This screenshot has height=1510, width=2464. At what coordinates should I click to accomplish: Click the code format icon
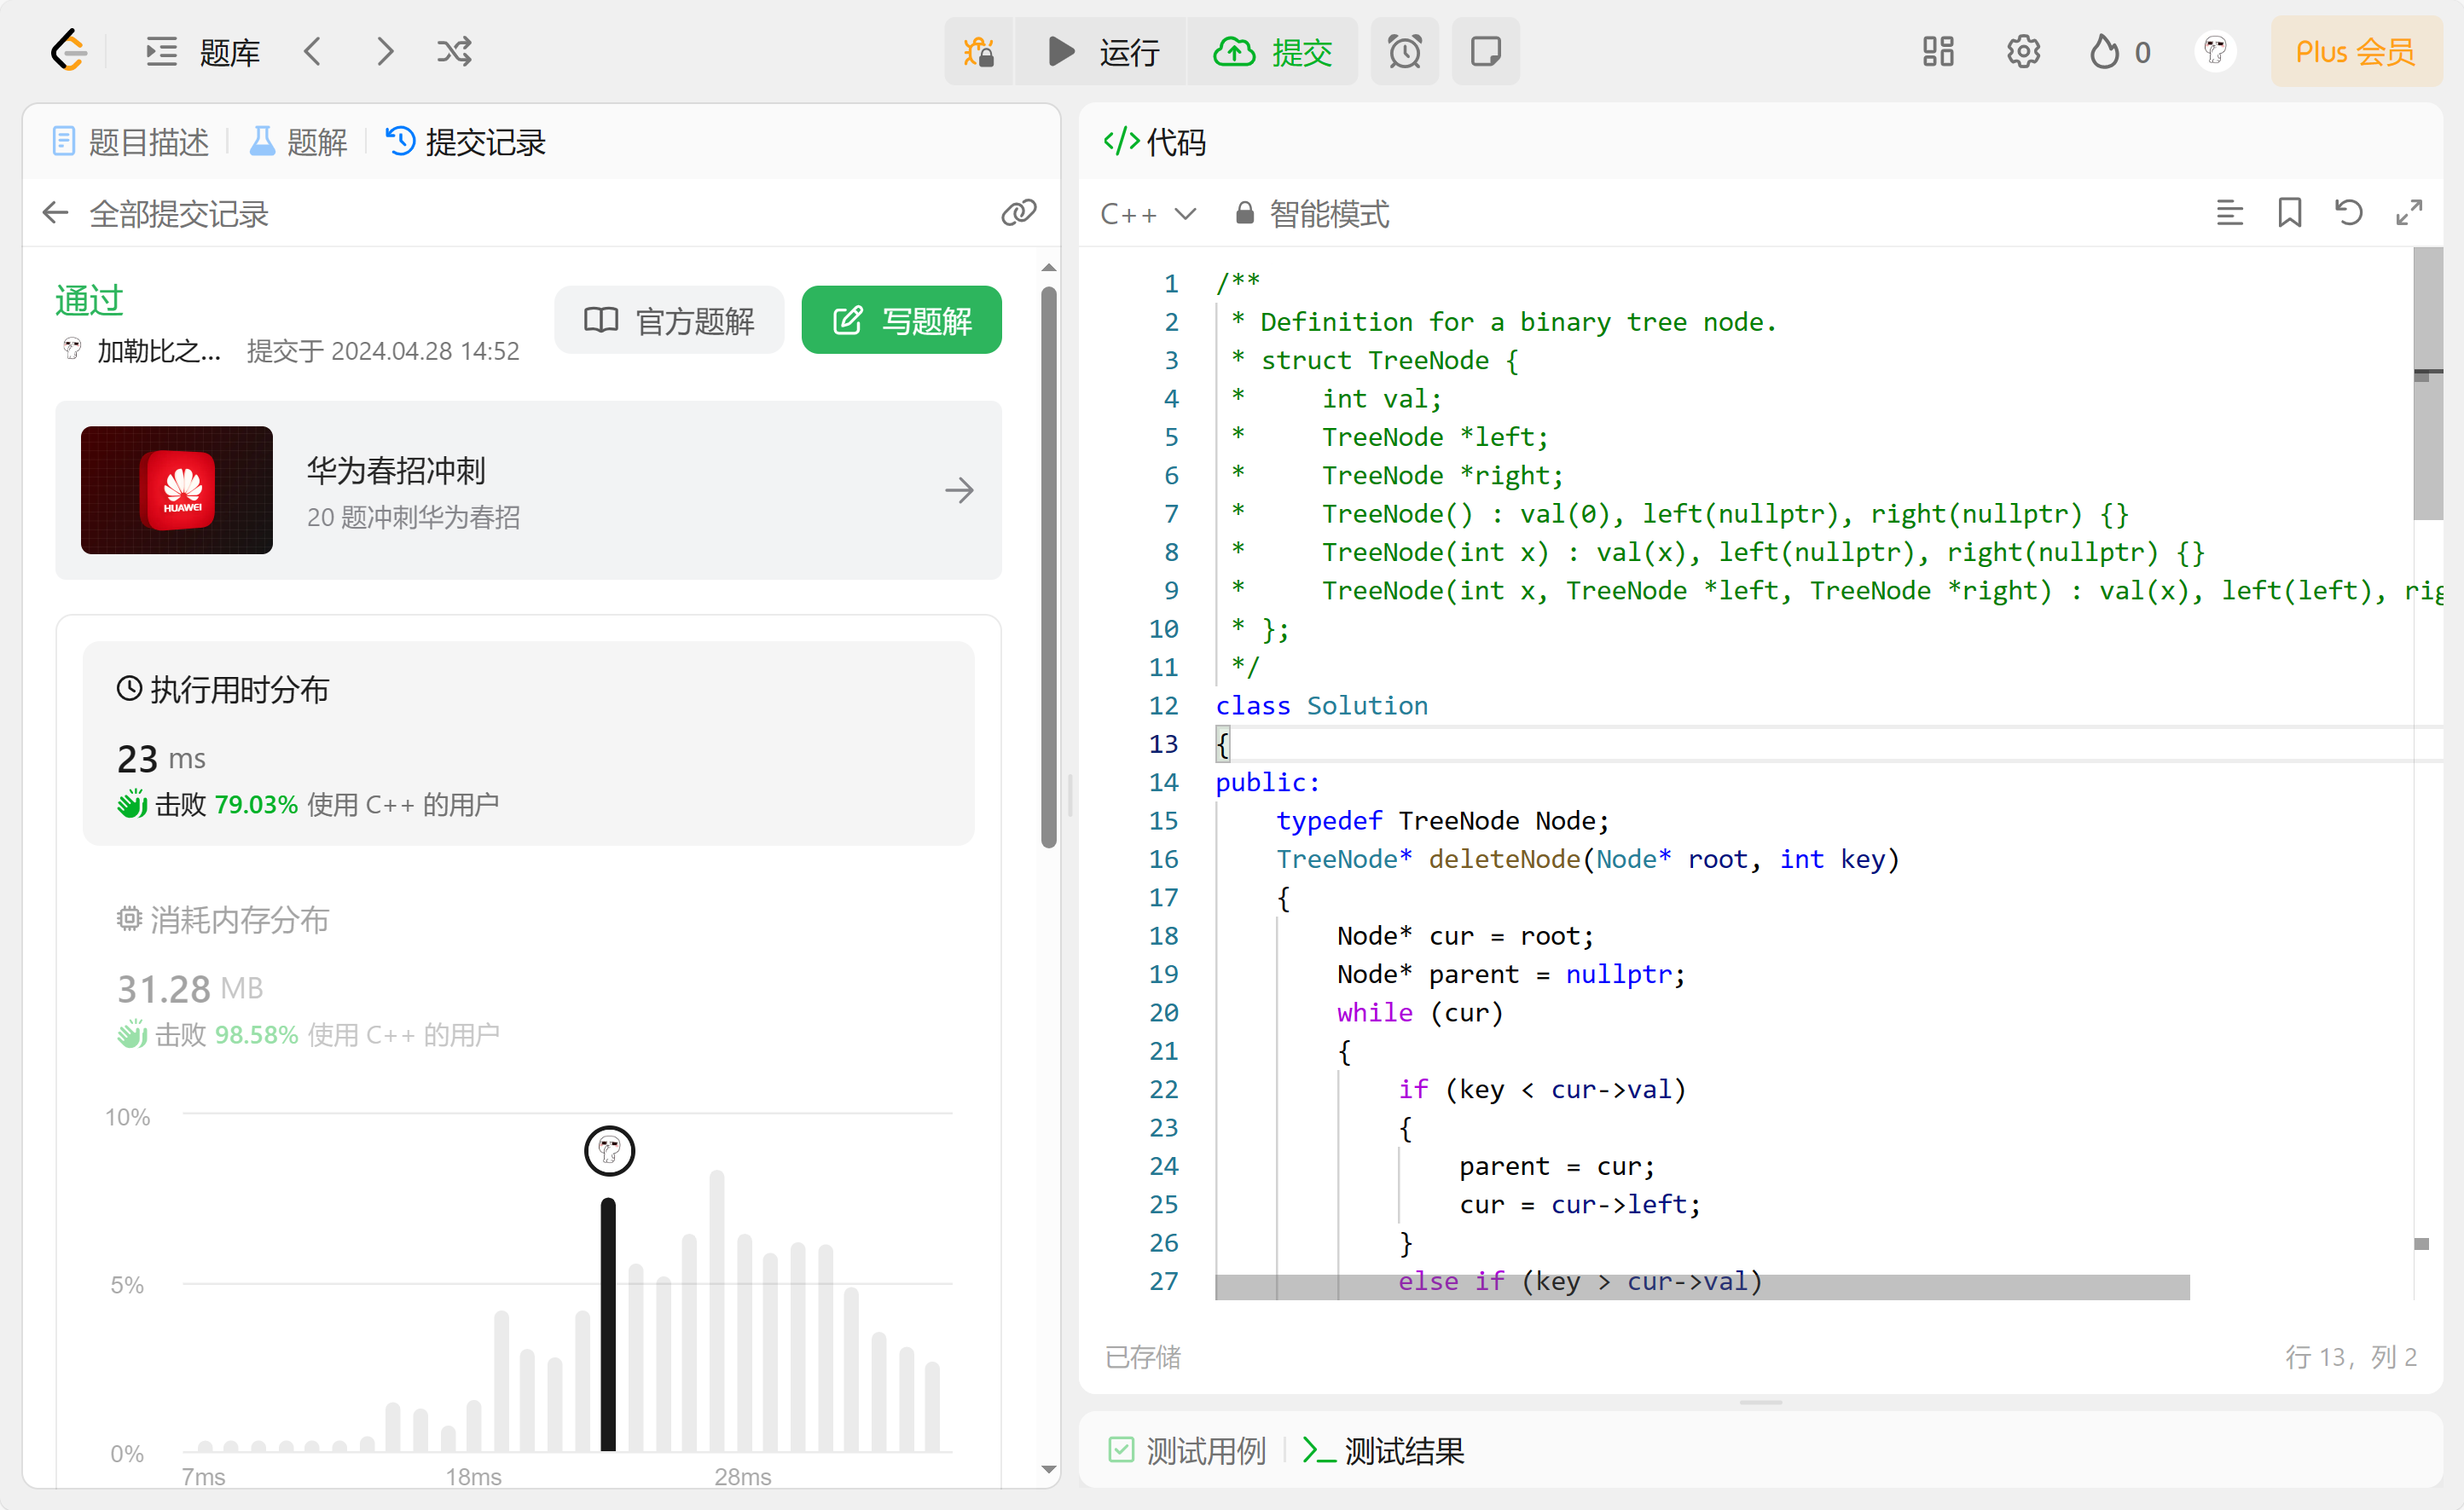pos(2229,213)
